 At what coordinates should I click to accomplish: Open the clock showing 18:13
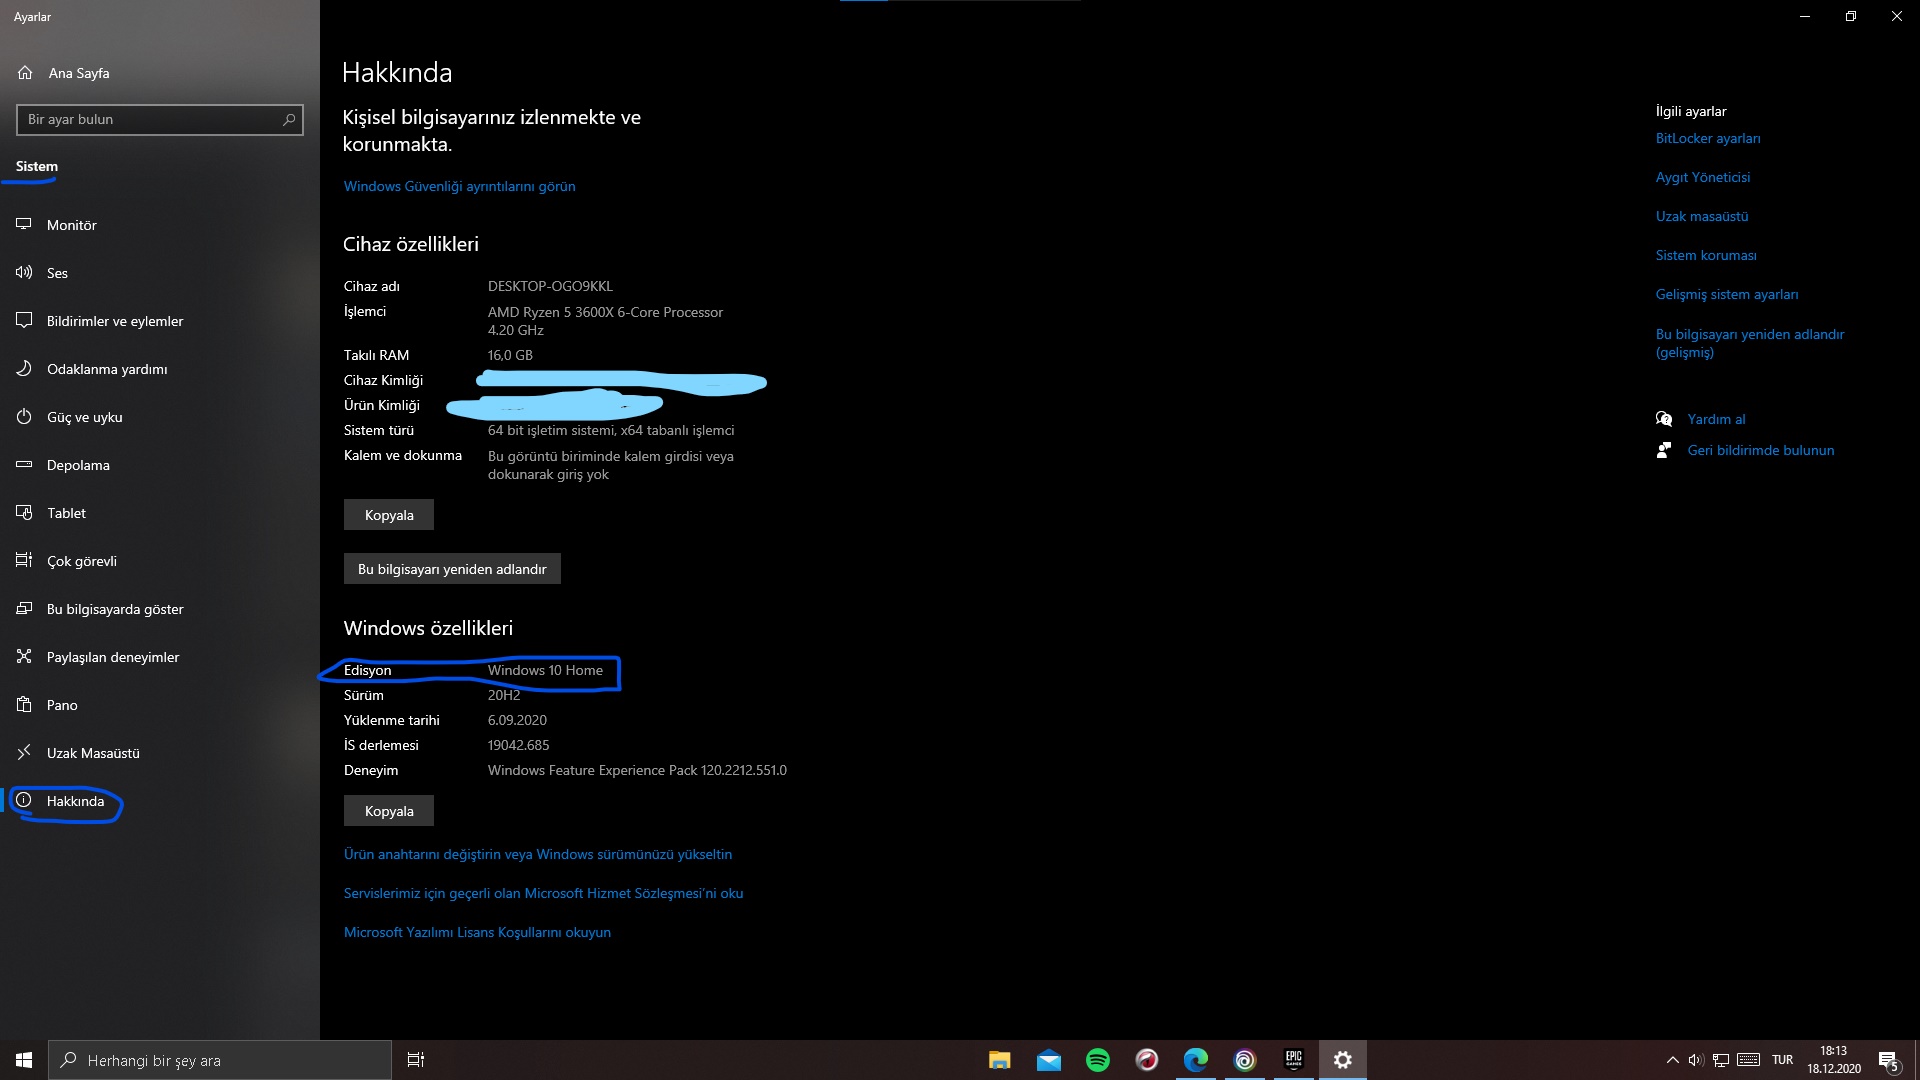tap(1834, 1060)
